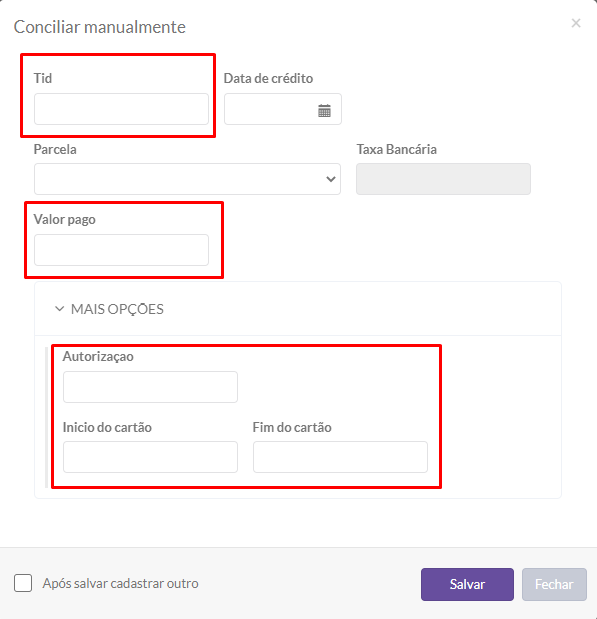The width and height of the screenshot is (597, 619).
Task: Select the Inicio do cartão field
Action: [x=150, y=457]
